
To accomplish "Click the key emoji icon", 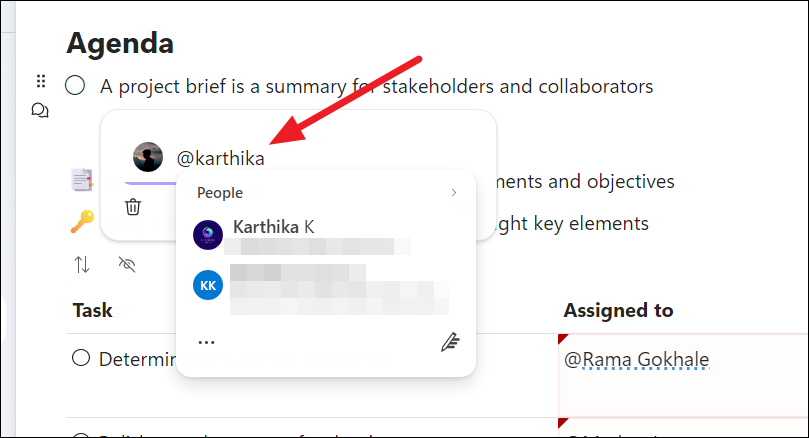I will tap(82, 223).
